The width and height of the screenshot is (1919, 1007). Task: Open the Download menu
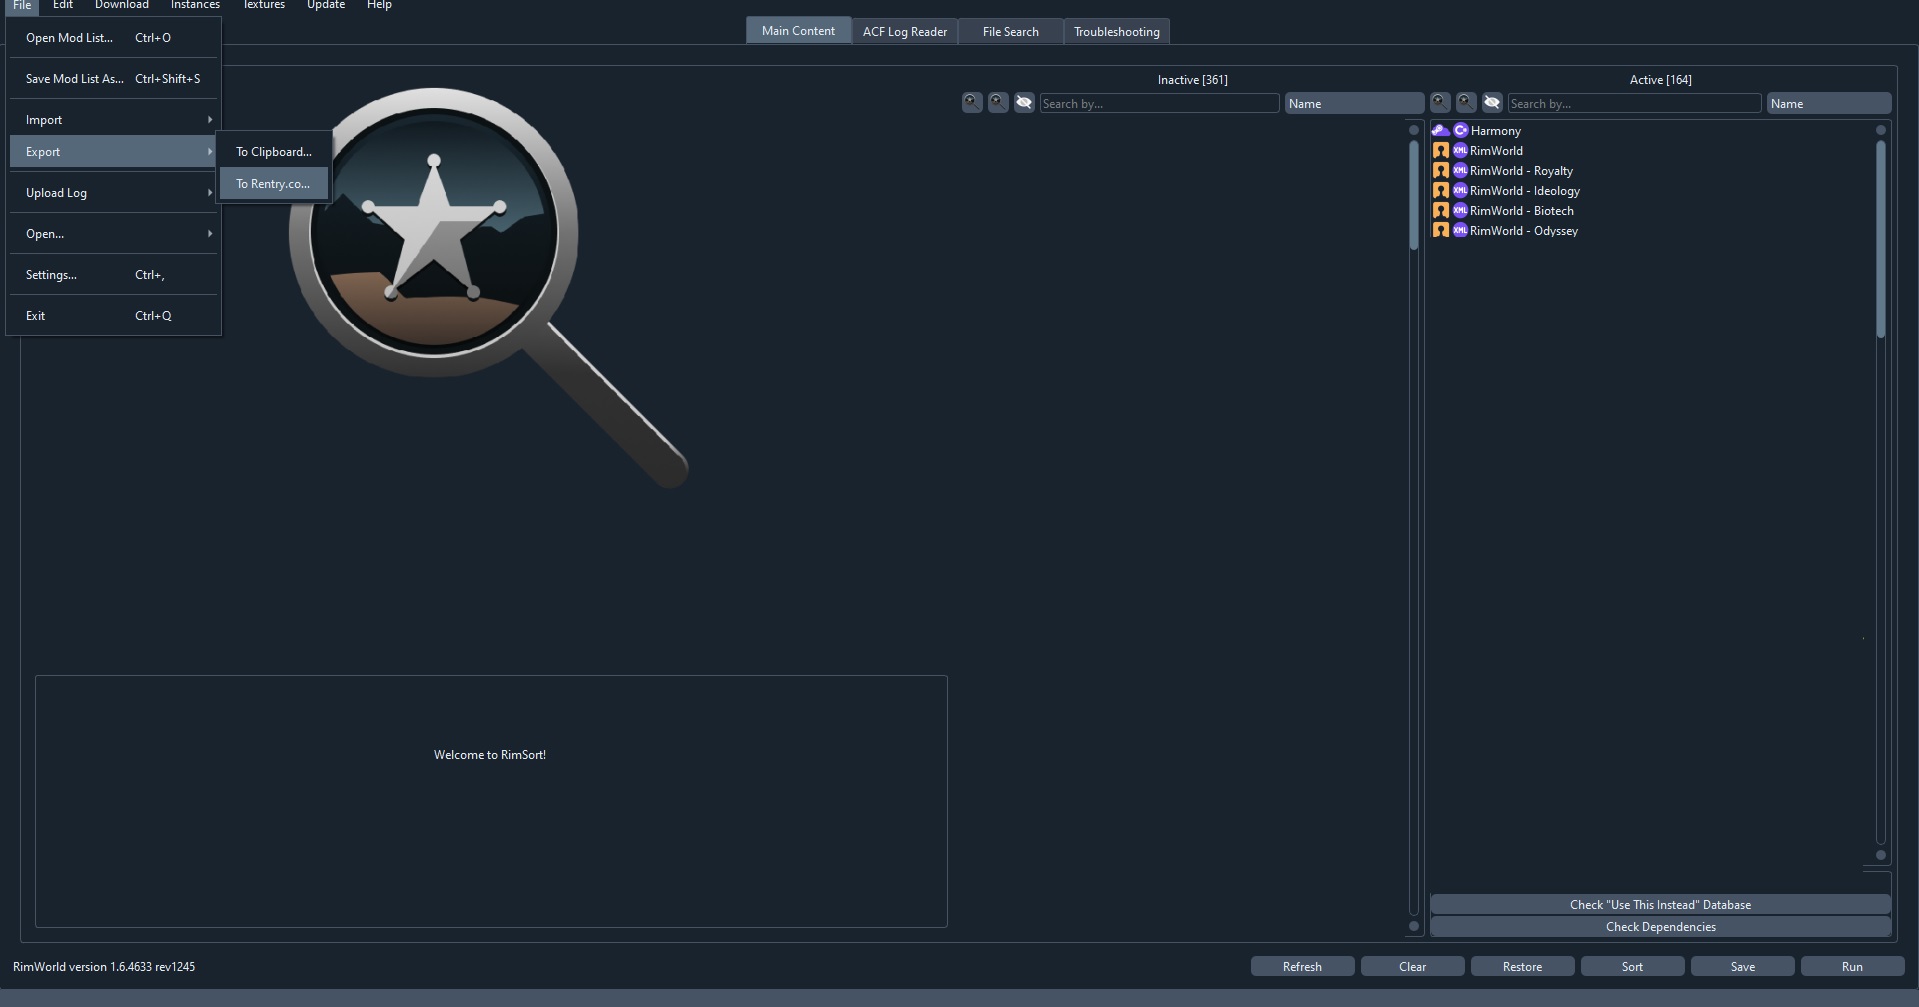pyautogui.click(x=122, y=5)
